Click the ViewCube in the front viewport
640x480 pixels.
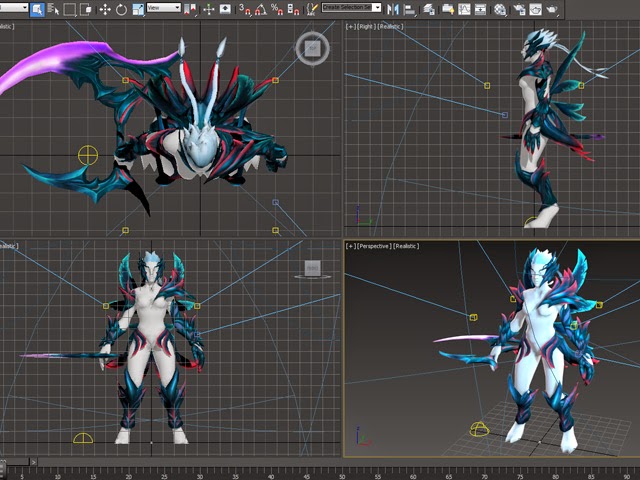point(312,268)
